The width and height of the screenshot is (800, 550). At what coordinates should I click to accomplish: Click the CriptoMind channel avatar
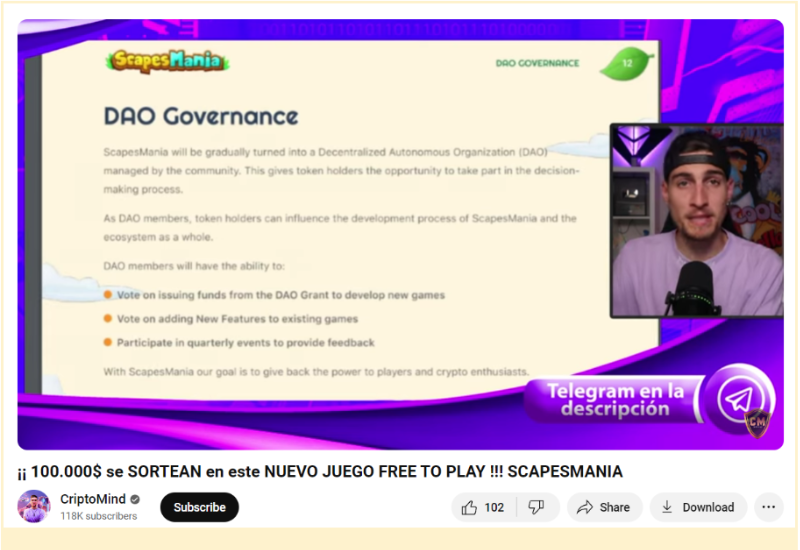[34, 506]
